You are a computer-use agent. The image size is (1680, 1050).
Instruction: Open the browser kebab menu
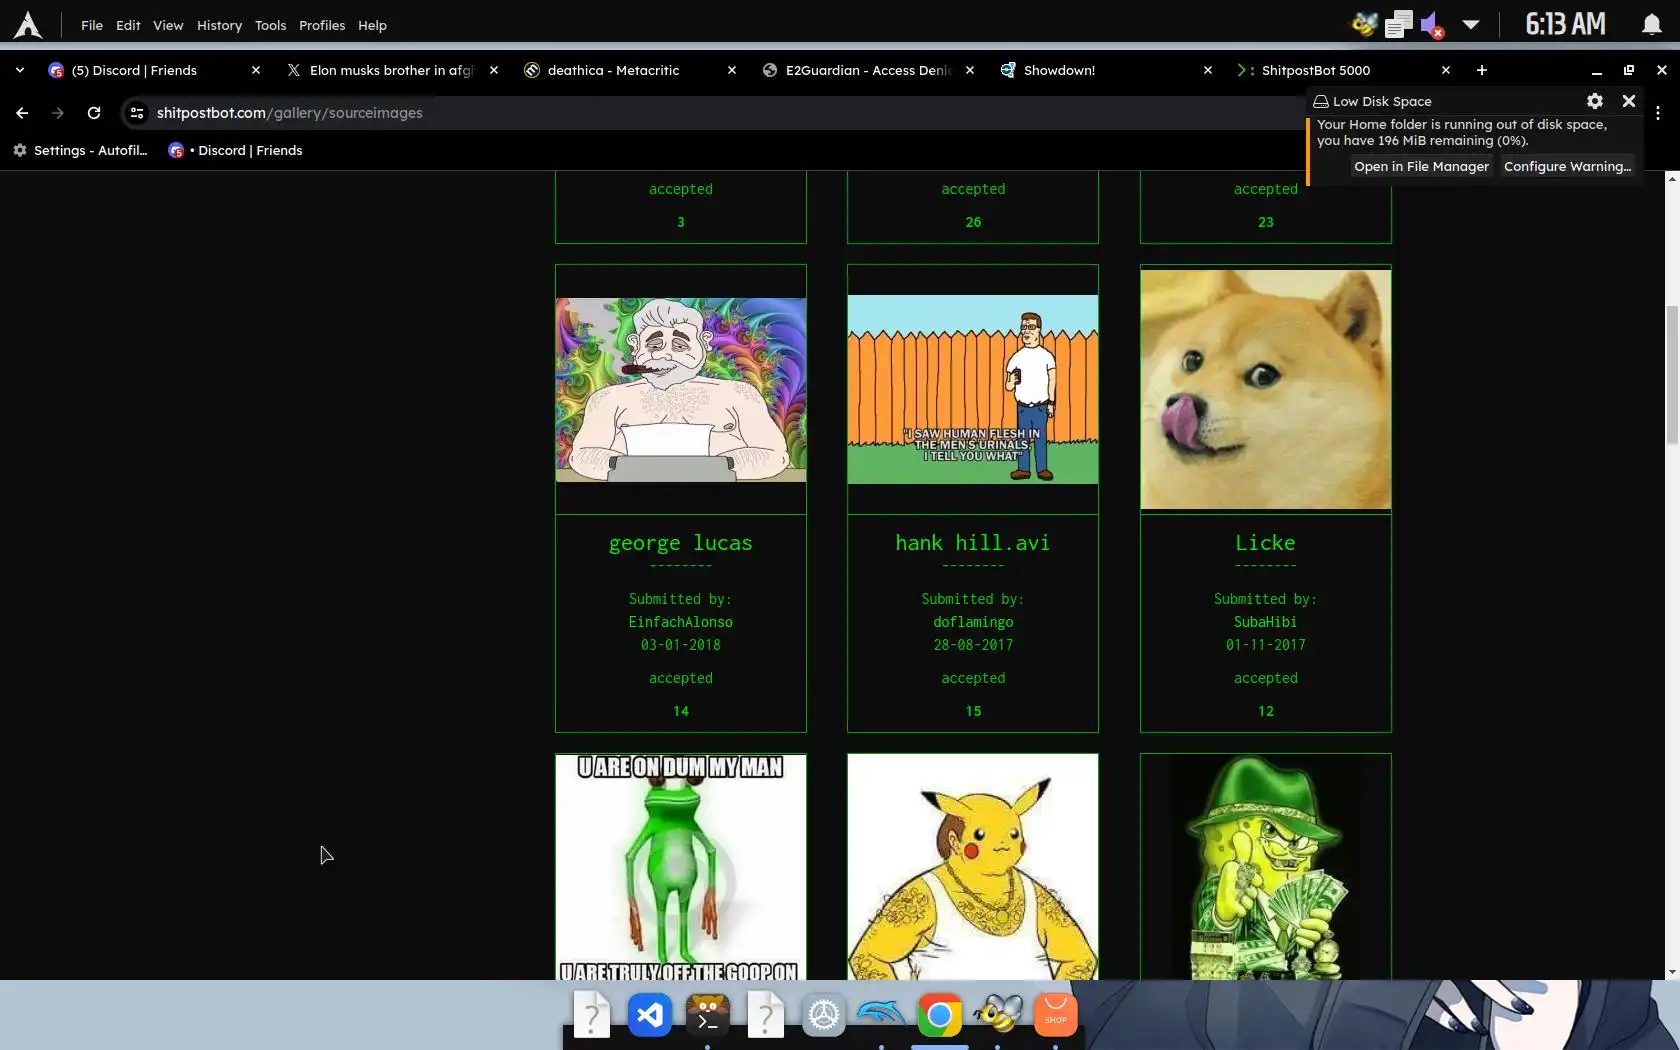(1658, 113)
